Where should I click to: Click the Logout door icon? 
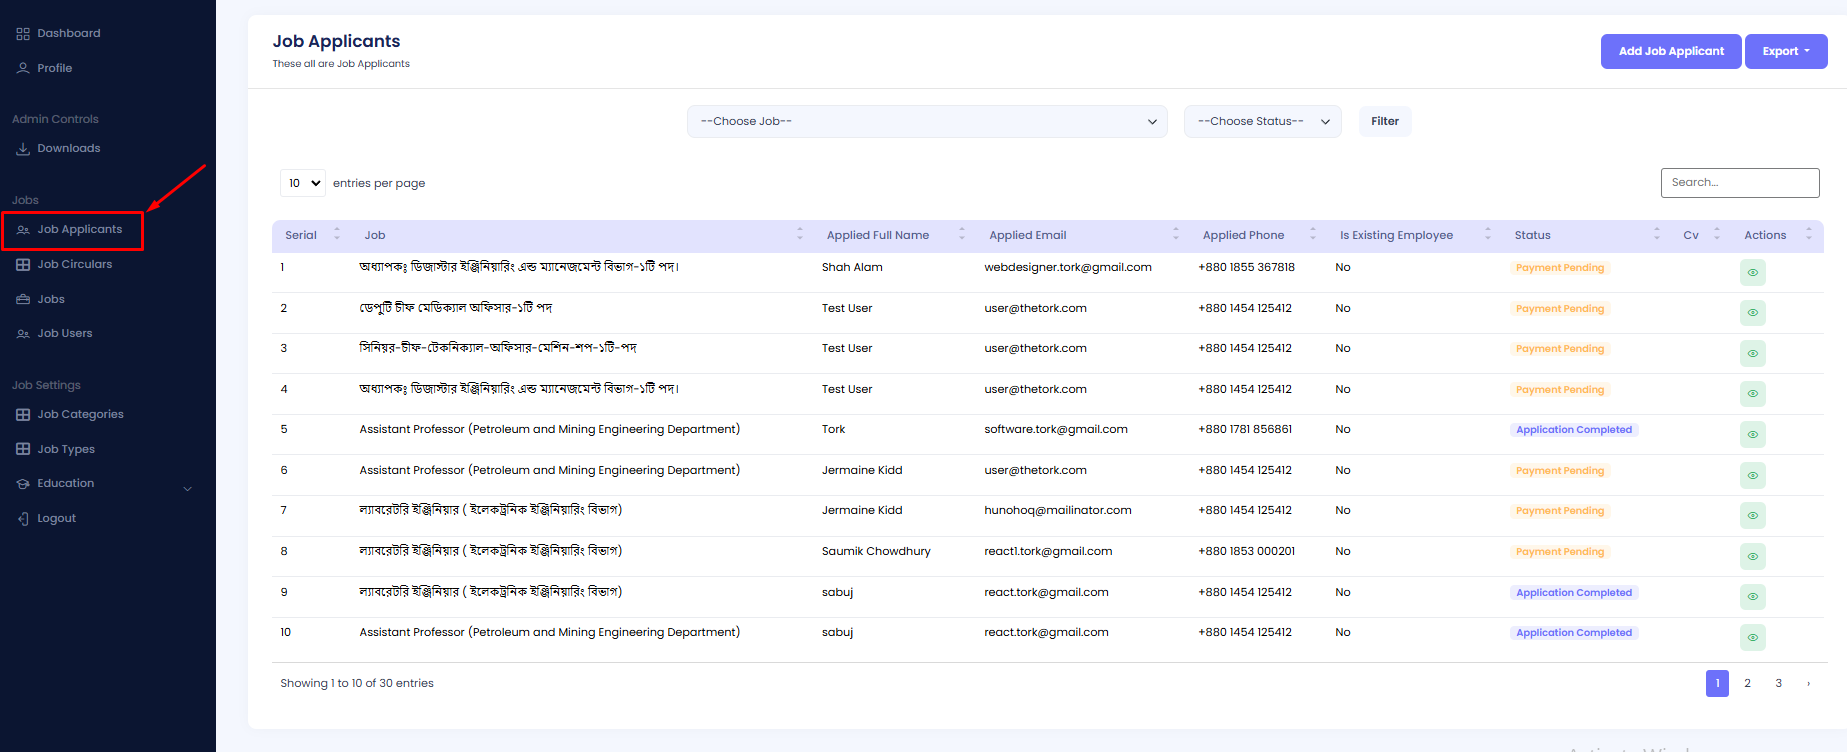pos(23,519)
